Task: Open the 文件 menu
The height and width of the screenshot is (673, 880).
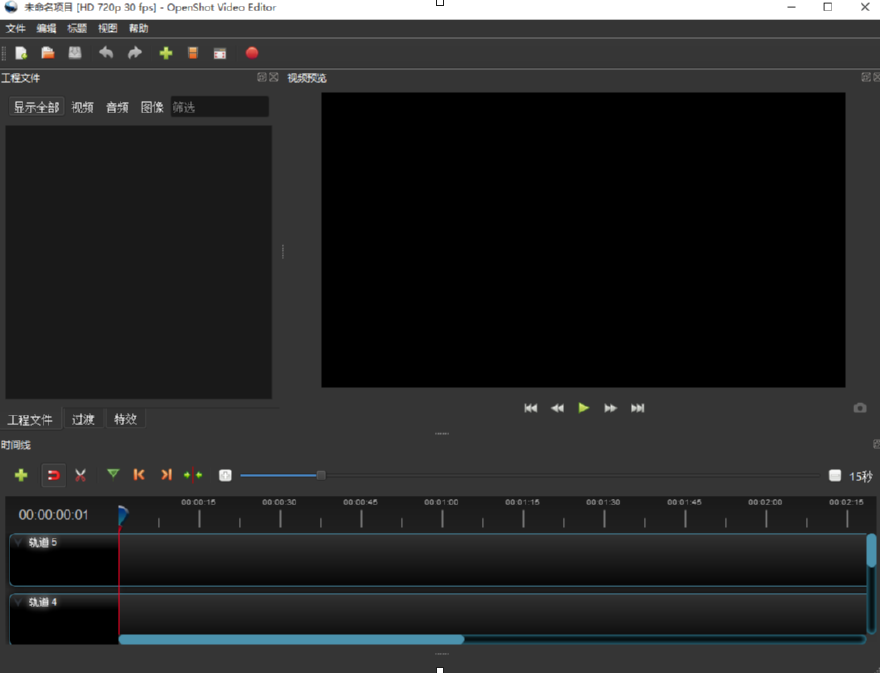Action: 16,29
